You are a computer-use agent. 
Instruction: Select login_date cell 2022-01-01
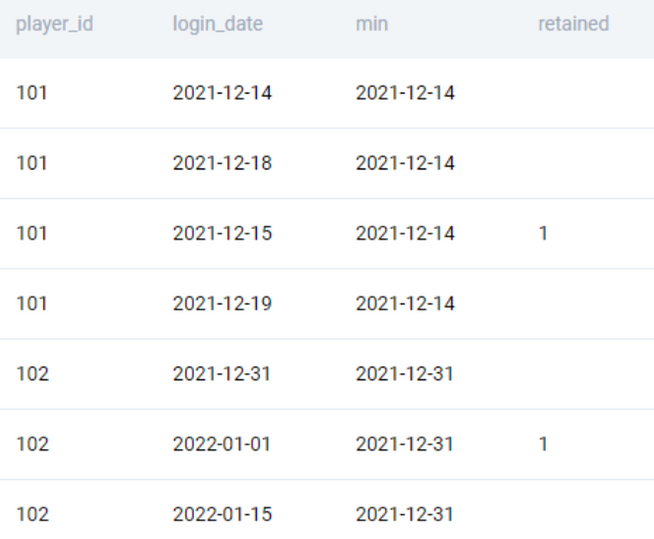coord(222,444)
